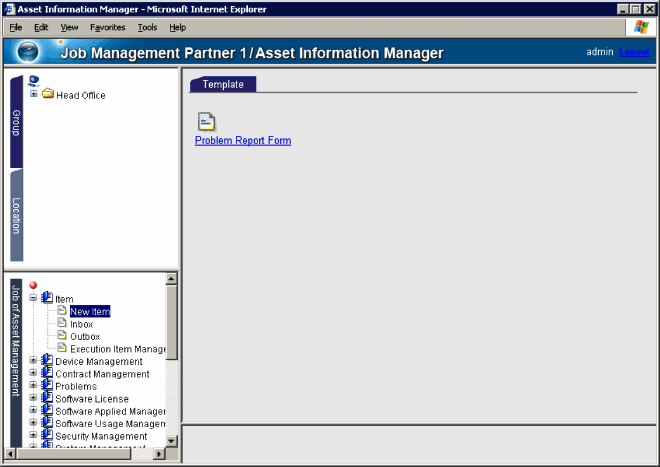Click the Device Management book icon
This screenshot has height=467, width=660.
[x=47, y=360]
